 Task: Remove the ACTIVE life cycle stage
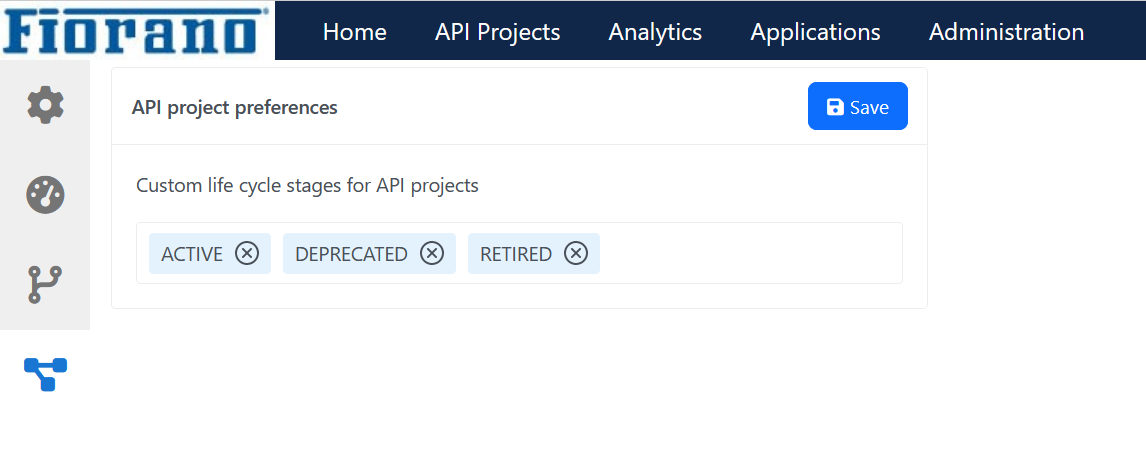coord(247,253)
